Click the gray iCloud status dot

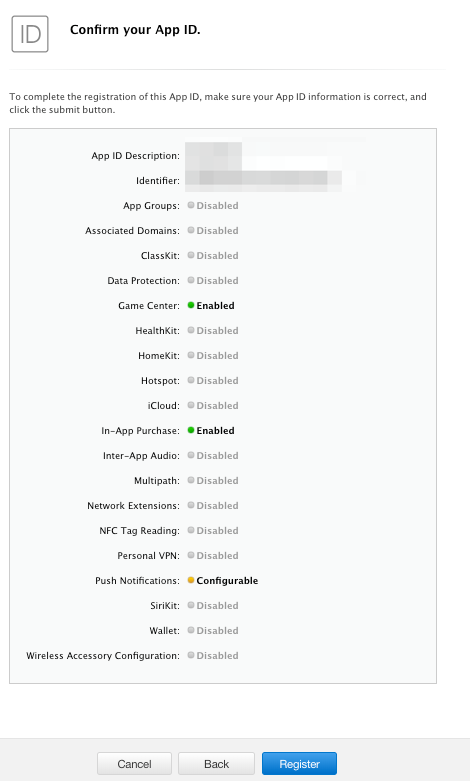(191, 405)
